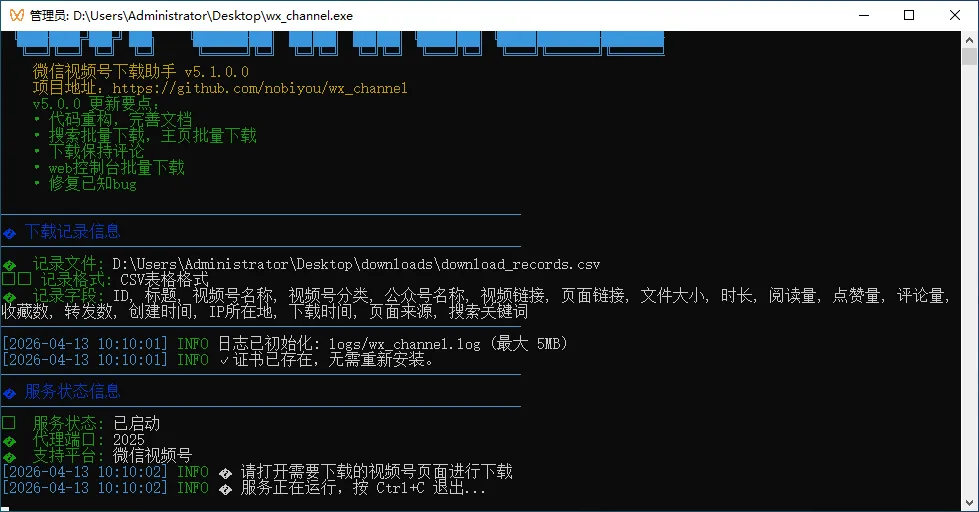Screen dimensions: 979x512
Task: Click the bullet text web控制台批量下载
Action: point(116,168)
